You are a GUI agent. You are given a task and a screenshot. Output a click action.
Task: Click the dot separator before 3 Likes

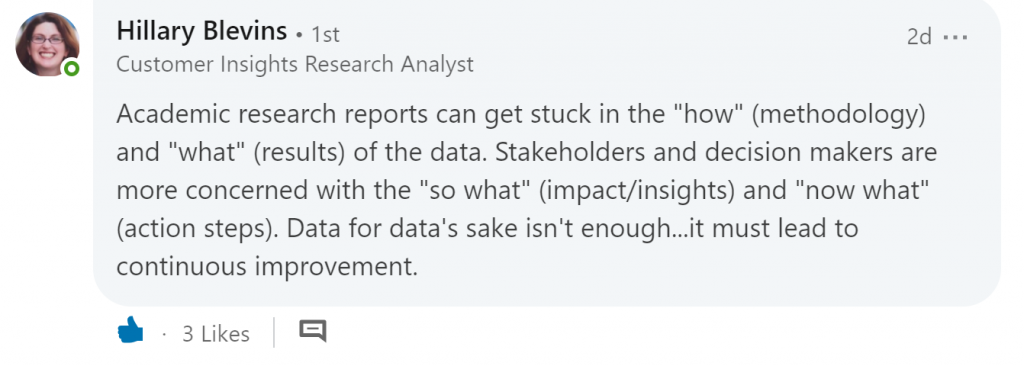click(163, 335)
